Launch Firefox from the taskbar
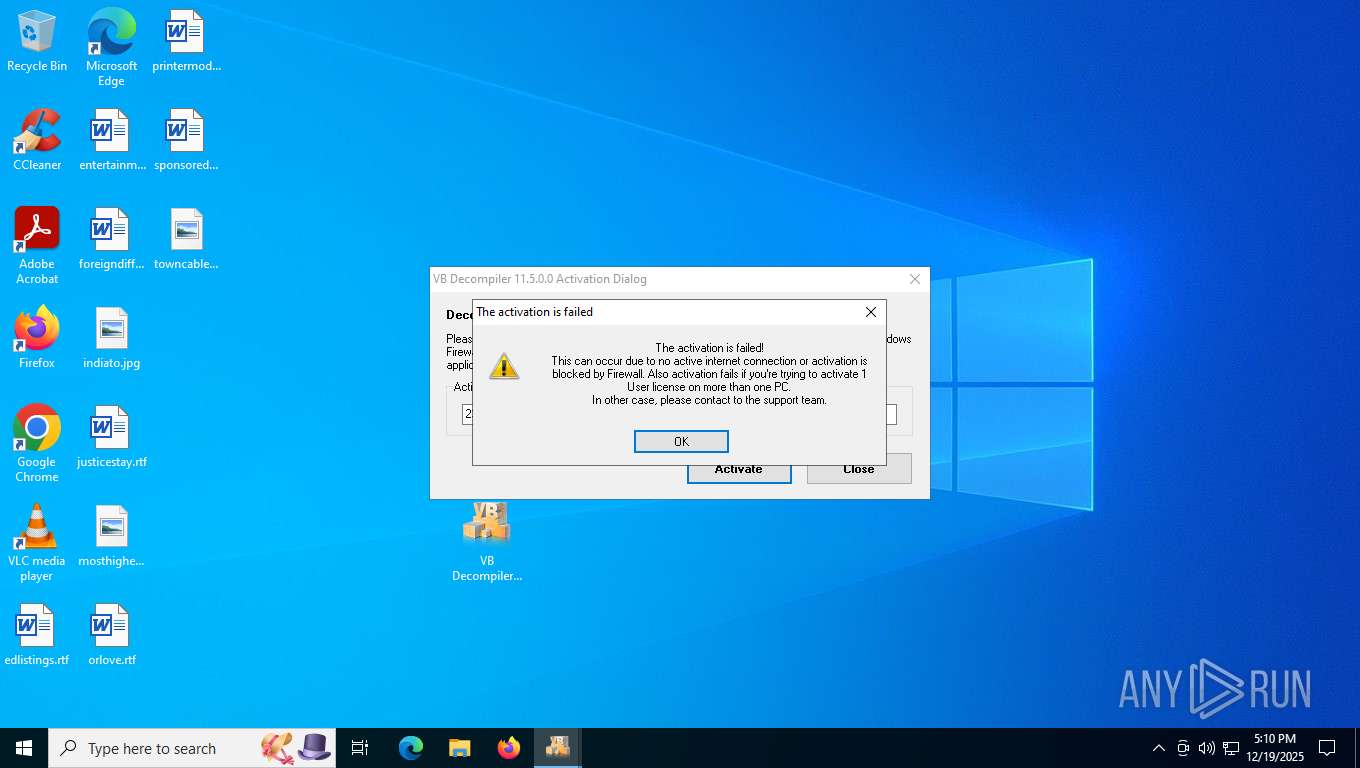The image size is (1360, 768). pyautogui.click(x=509, y=748)
